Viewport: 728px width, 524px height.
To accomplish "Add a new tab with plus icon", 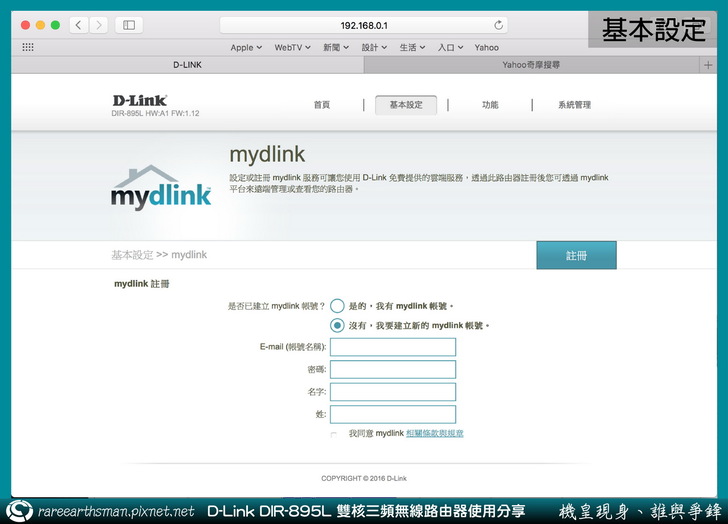I will pyautogui.click(x=708, y=65).
